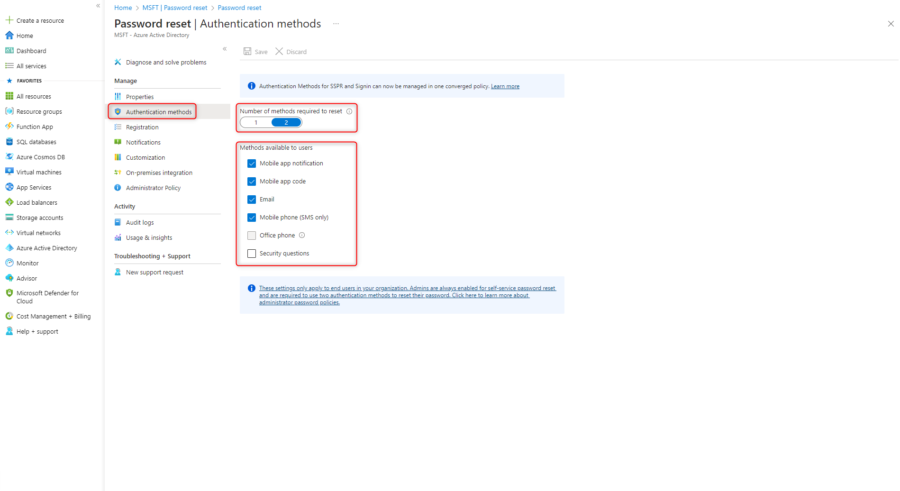The image size is (900, 491).
Task: Click the Azure Cosmos DB sidebar icon
Action: [9, 157]
